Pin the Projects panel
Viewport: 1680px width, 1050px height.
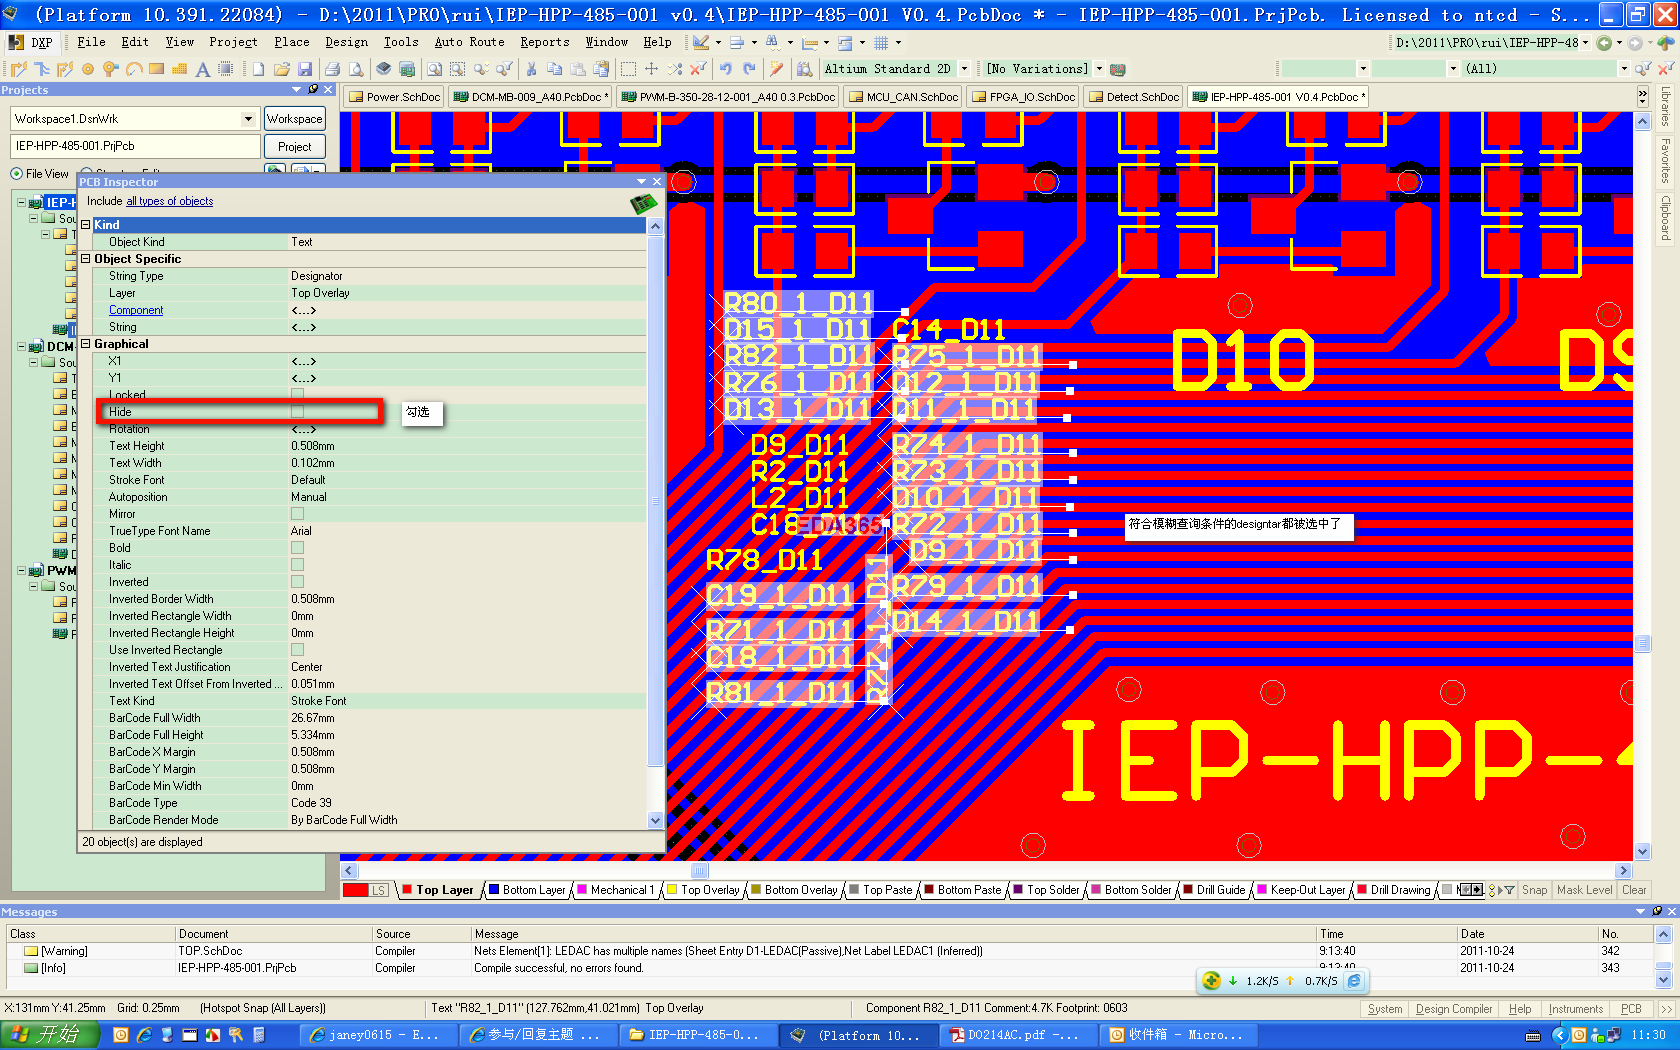tap(313, 90)
